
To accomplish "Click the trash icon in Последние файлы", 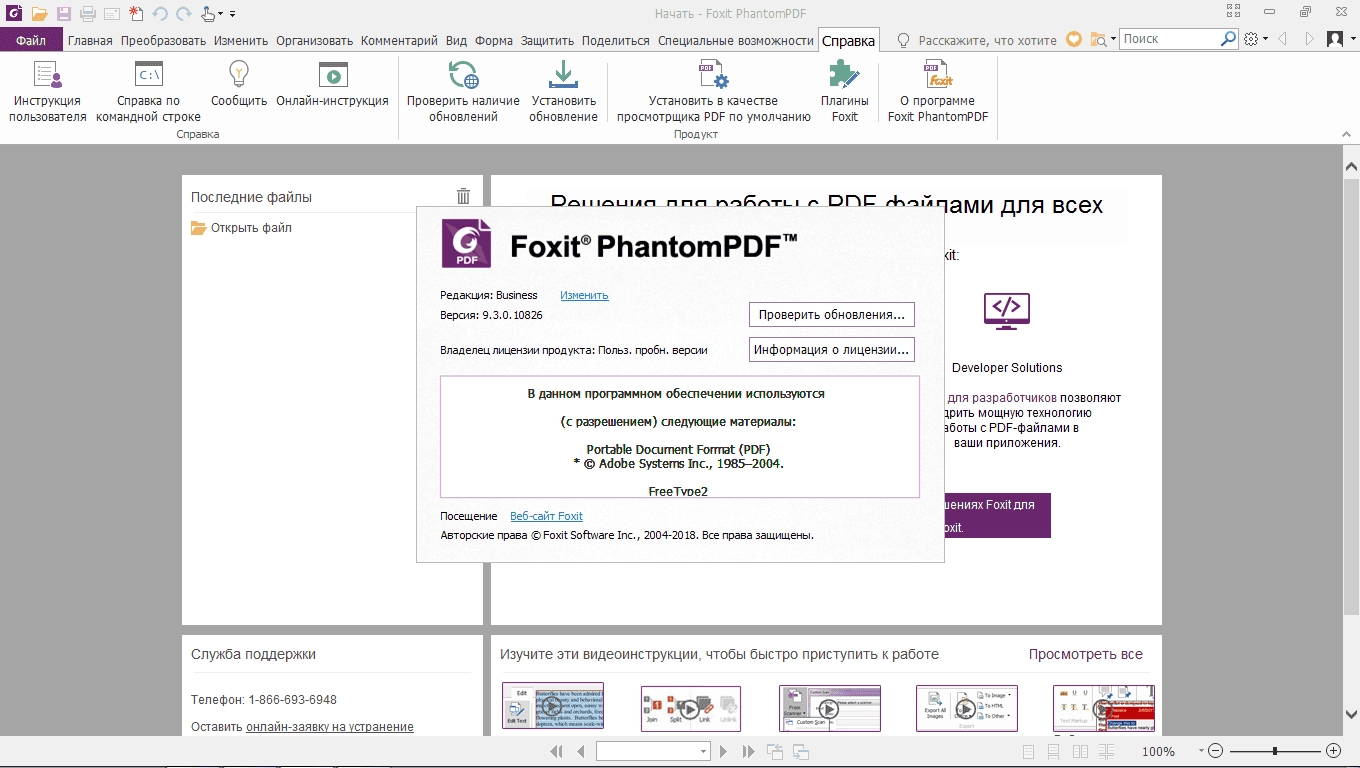I will click(x=463, y=197).
